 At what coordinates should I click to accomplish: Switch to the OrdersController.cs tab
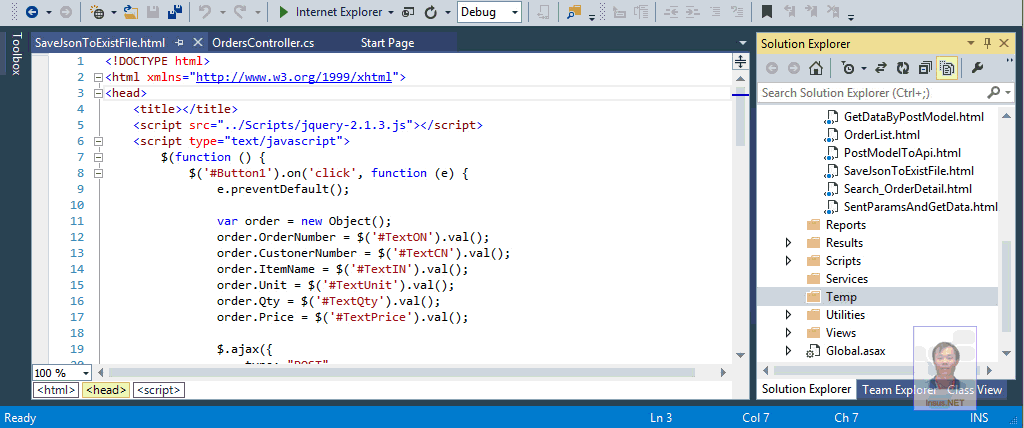[x=263, y=43]
